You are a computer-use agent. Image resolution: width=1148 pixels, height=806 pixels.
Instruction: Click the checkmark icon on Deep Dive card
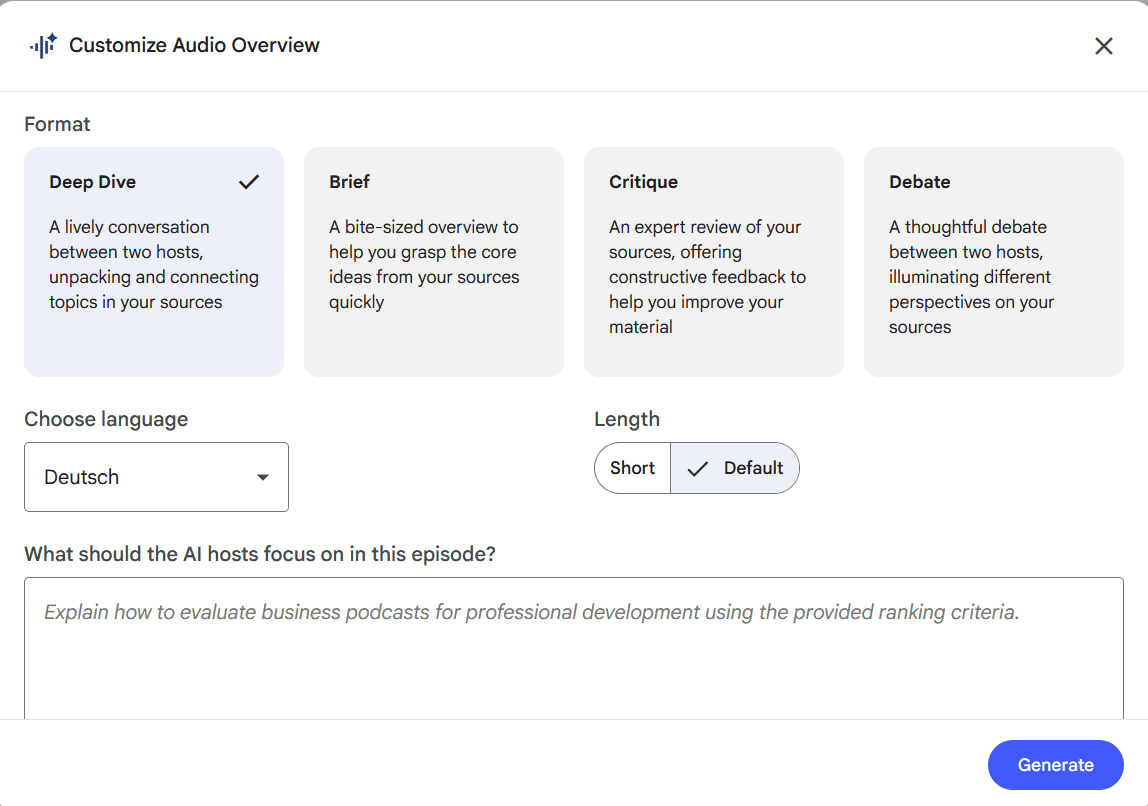click(248, 181)
